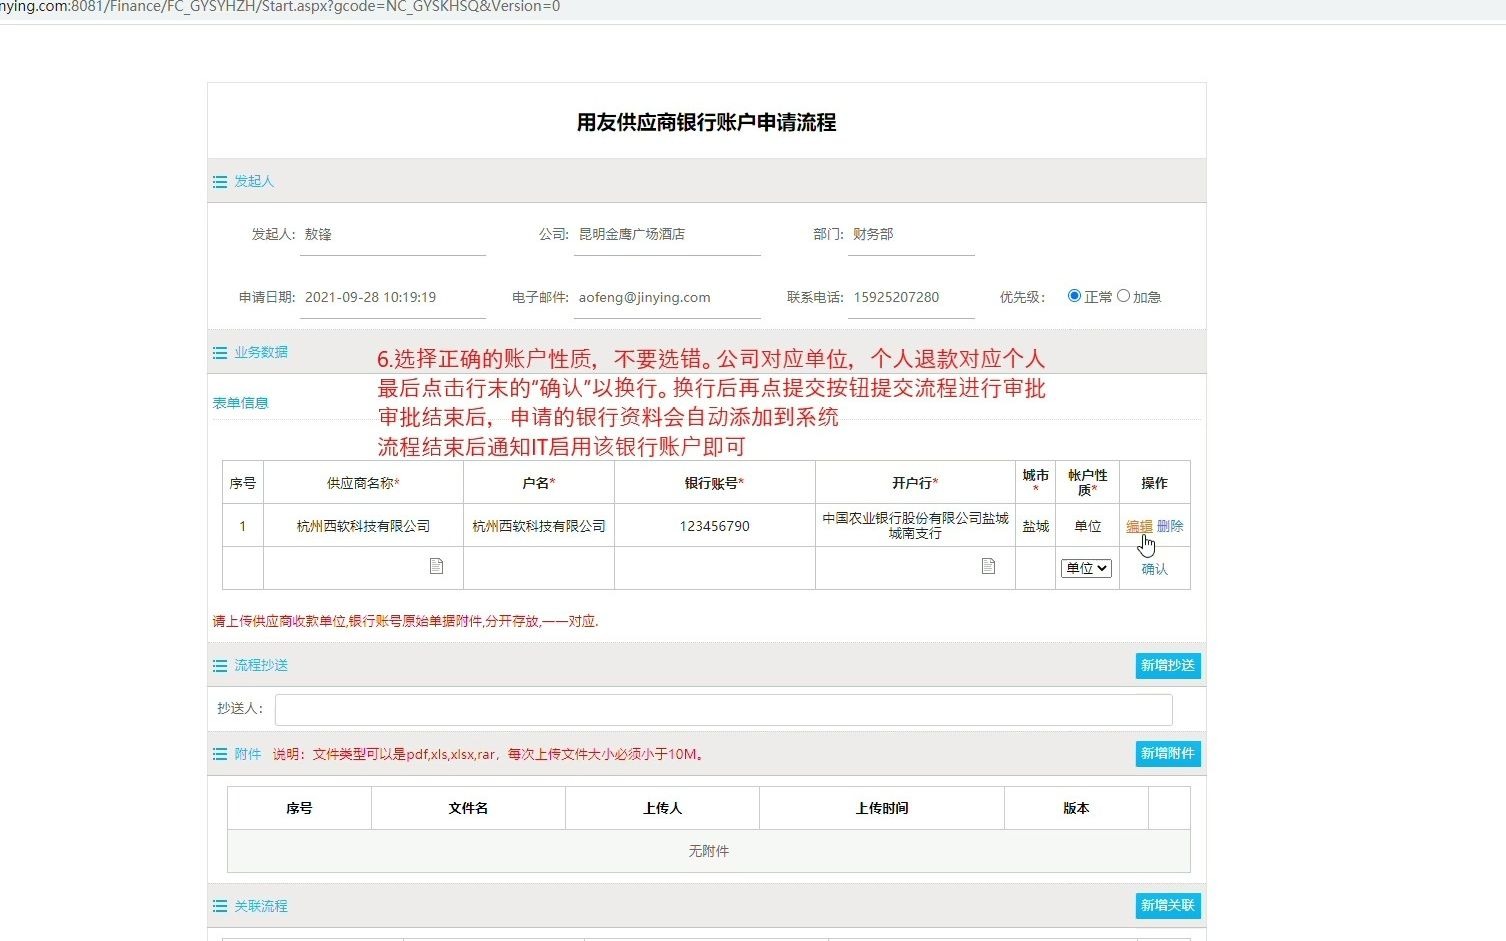The width and height of the screenshot is (1506, 941).
Task: Click the 编辑 link in row 1
Action: click(x=1139, y=526)
